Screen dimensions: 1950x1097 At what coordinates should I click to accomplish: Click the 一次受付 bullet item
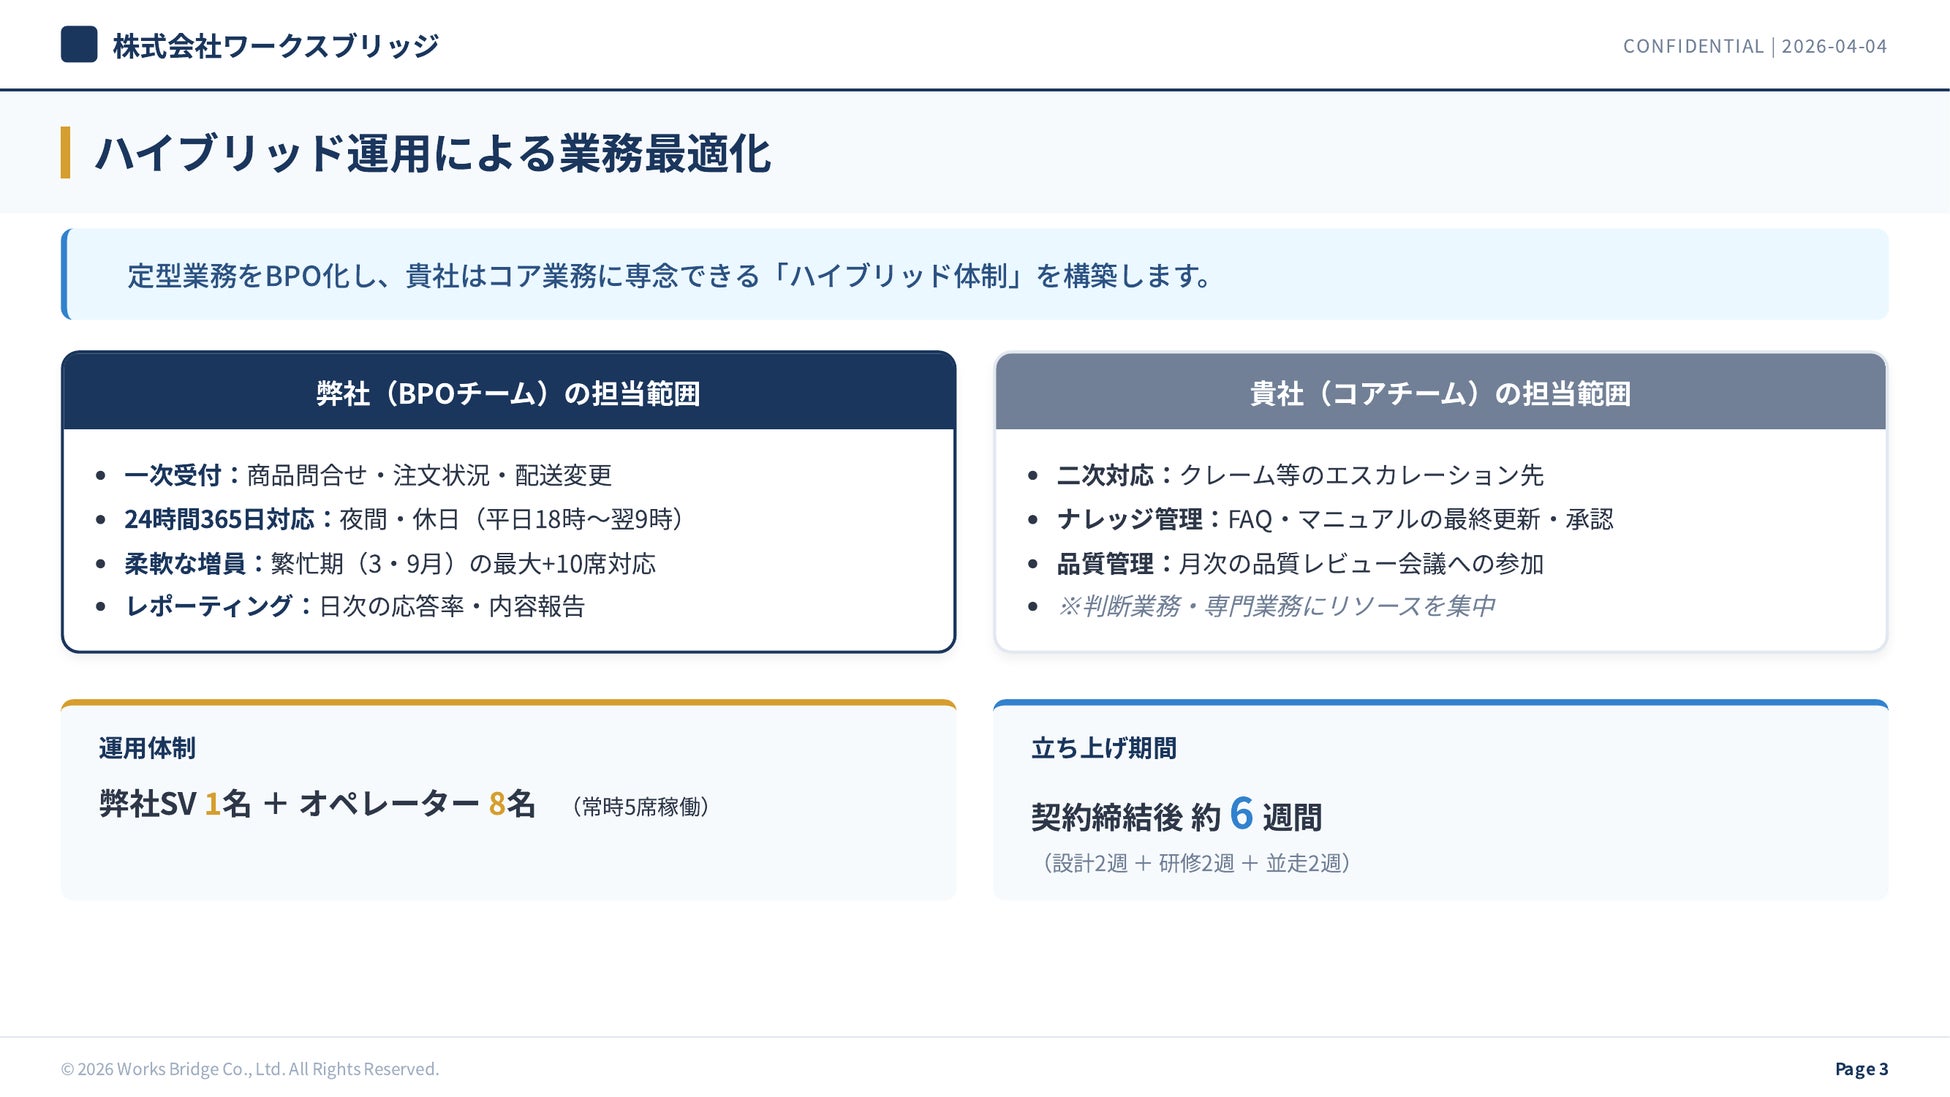click(x=367, y=475)
